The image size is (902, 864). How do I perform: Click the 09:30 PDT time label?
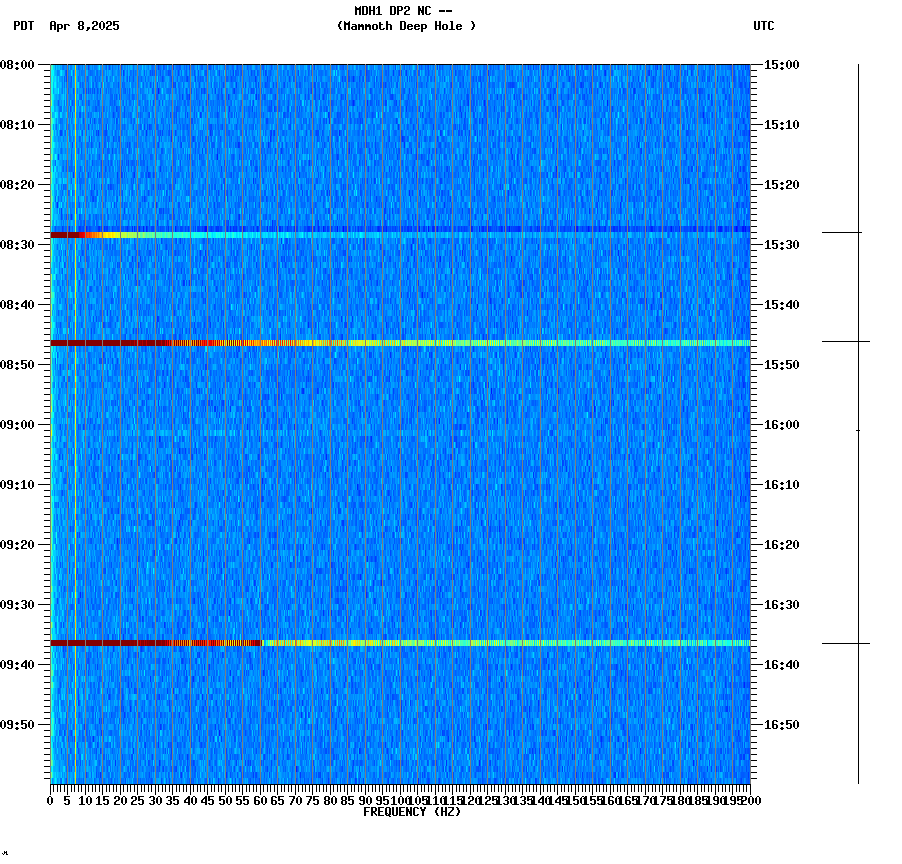coord(20,603)
